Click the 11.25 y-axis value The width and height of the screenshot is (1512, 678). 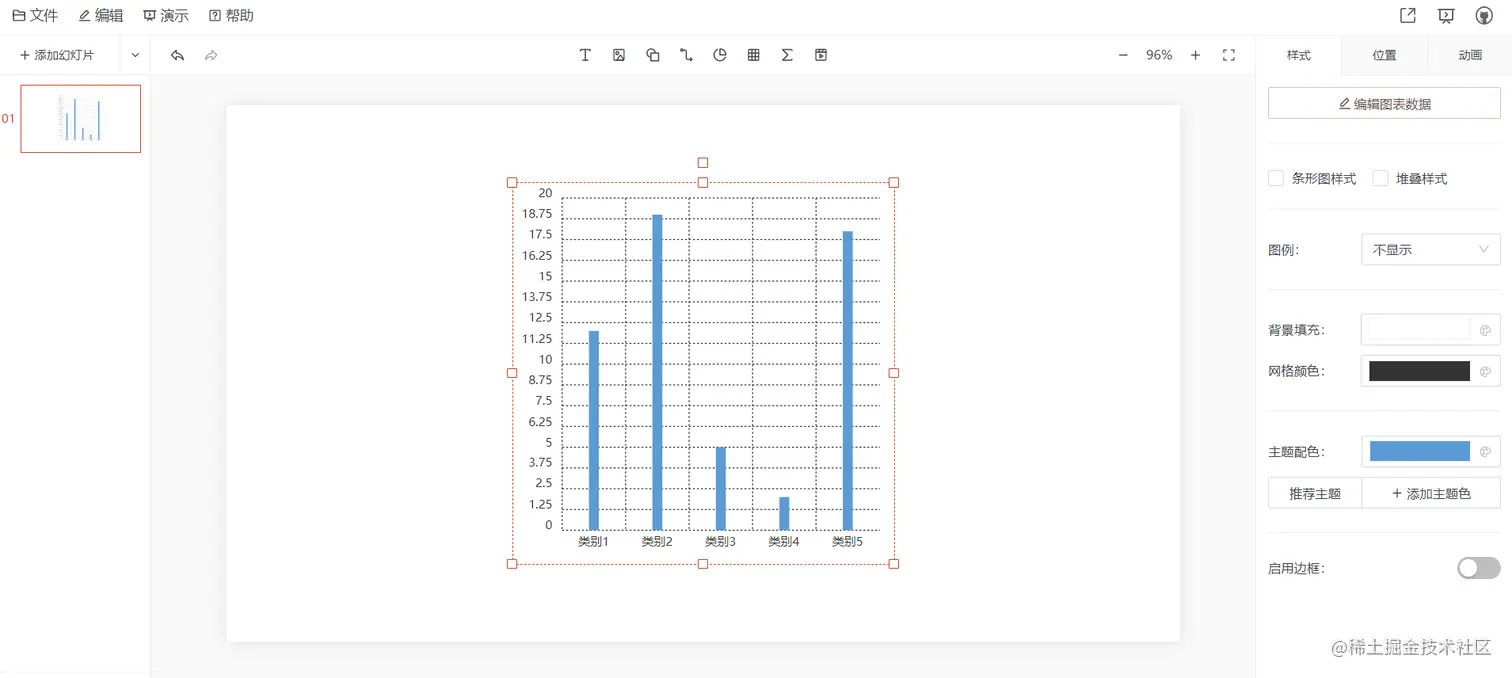point(537,339)
